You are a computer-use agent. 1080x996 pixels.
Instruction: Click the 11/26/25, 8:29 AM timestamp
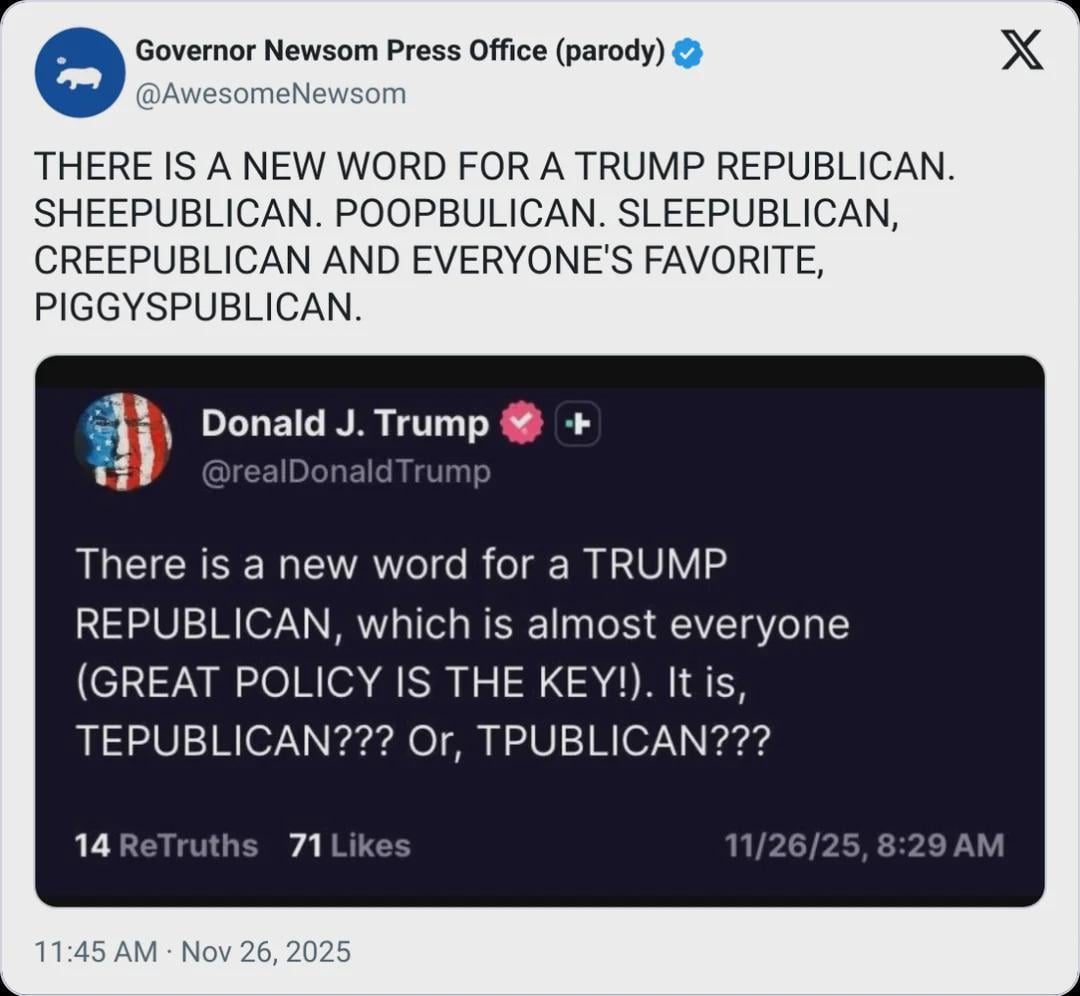pyautogui.click(x=863, y=846)
